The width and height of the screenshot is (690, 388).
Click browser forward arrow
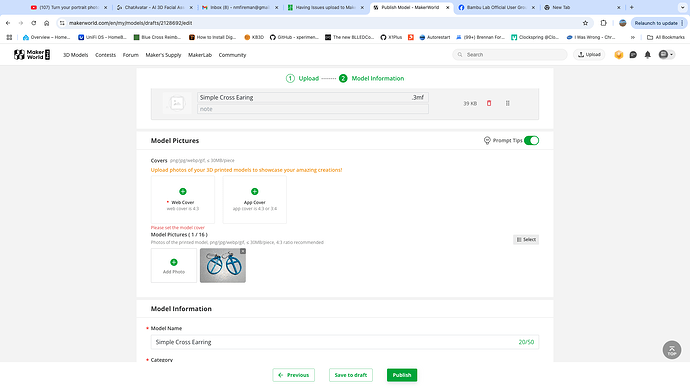coord(21,23)
